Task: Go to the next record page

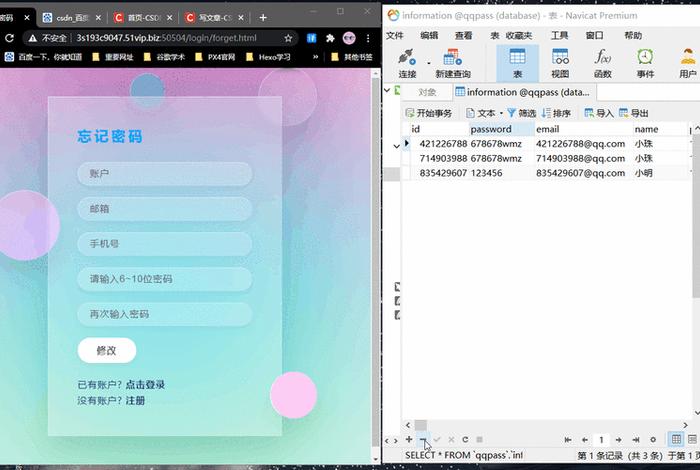Action: (x=619, y=440)
